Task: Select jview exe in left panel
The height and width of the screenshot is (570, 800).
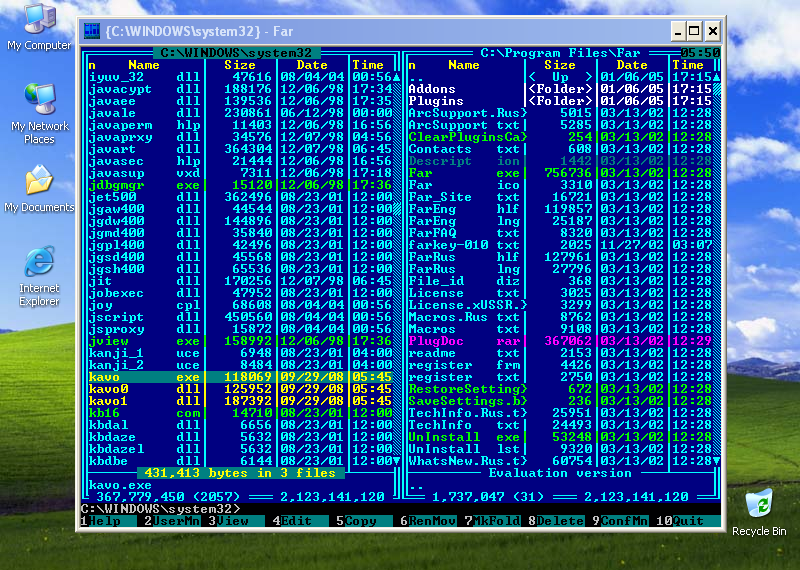Action: [x=240, y=341]
